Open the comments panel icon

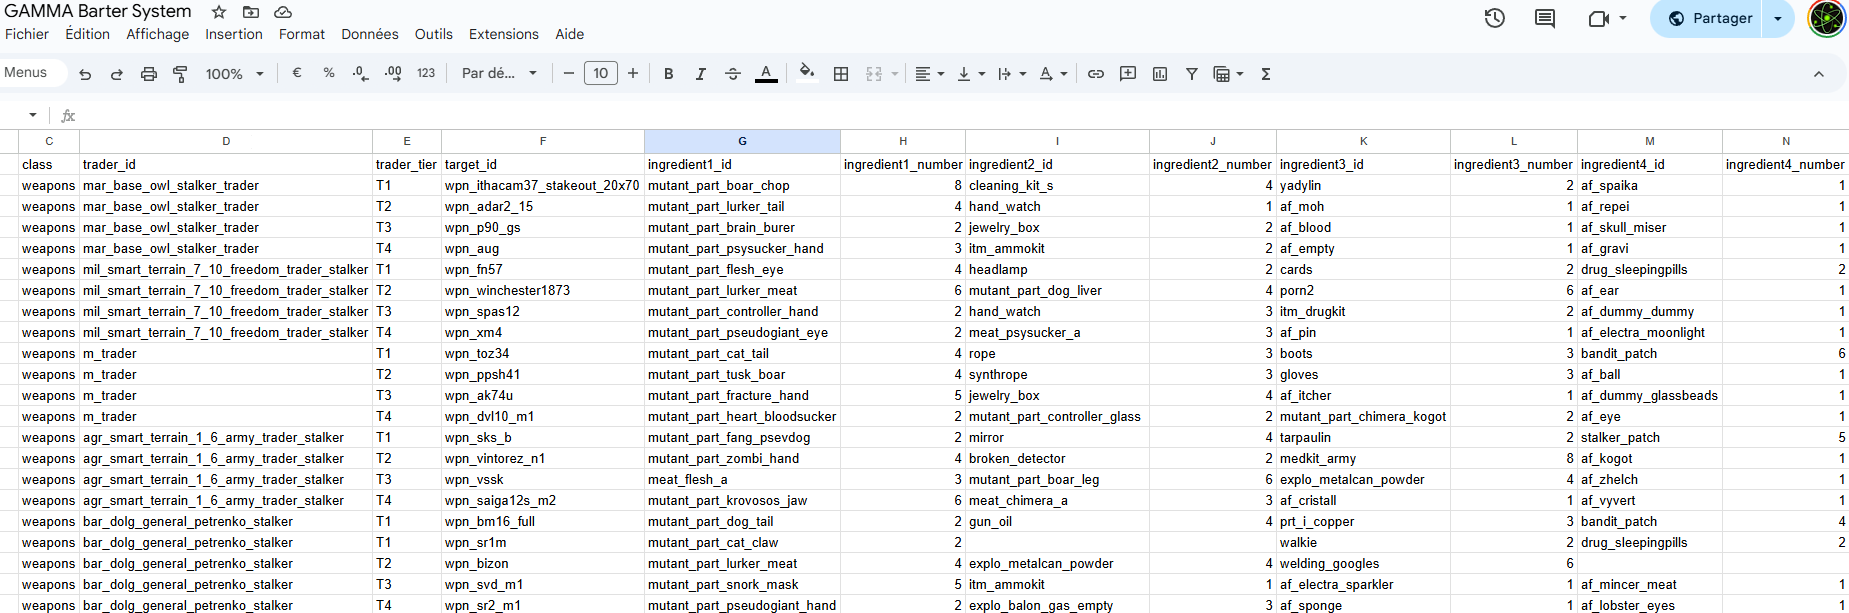[x=1545, y=18]
